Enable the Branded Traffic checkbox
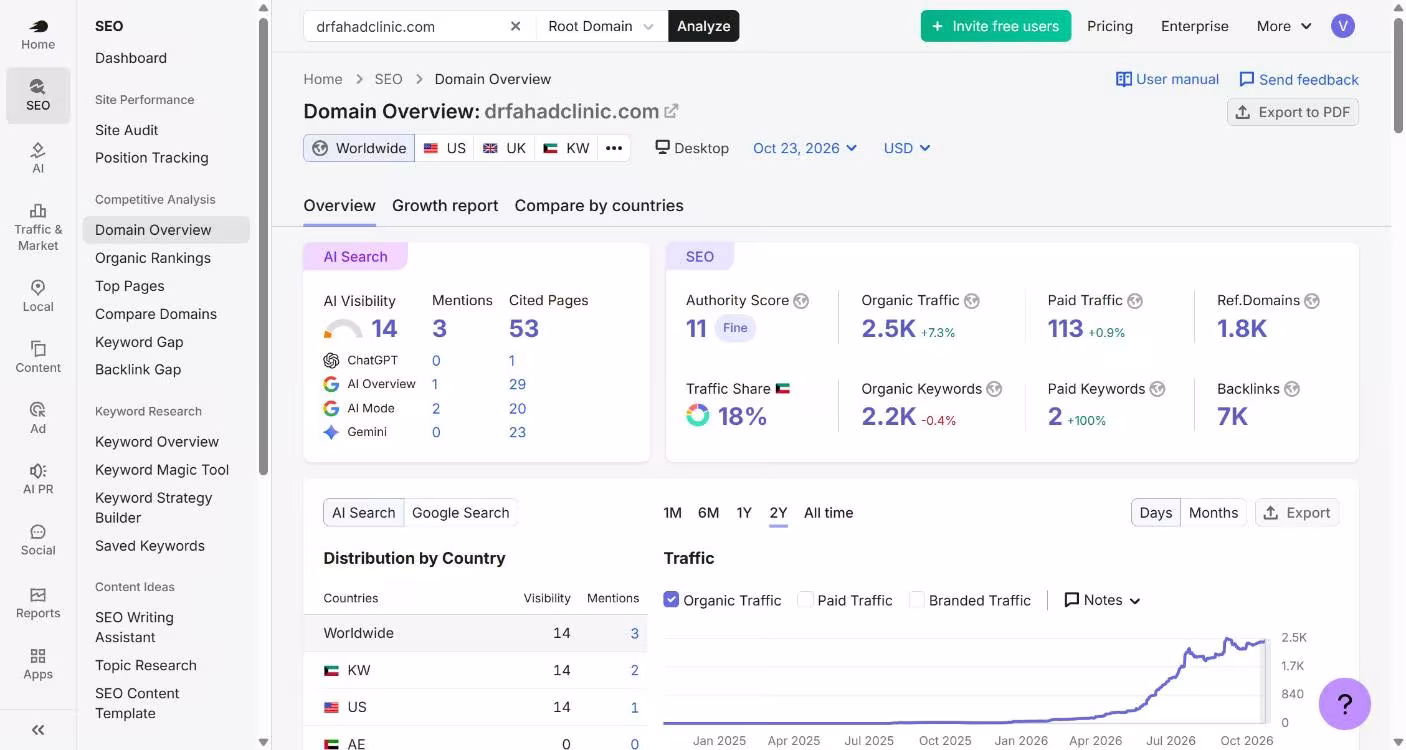Image resolution: width=1406 pixels, height=750 pixels. 916,600
